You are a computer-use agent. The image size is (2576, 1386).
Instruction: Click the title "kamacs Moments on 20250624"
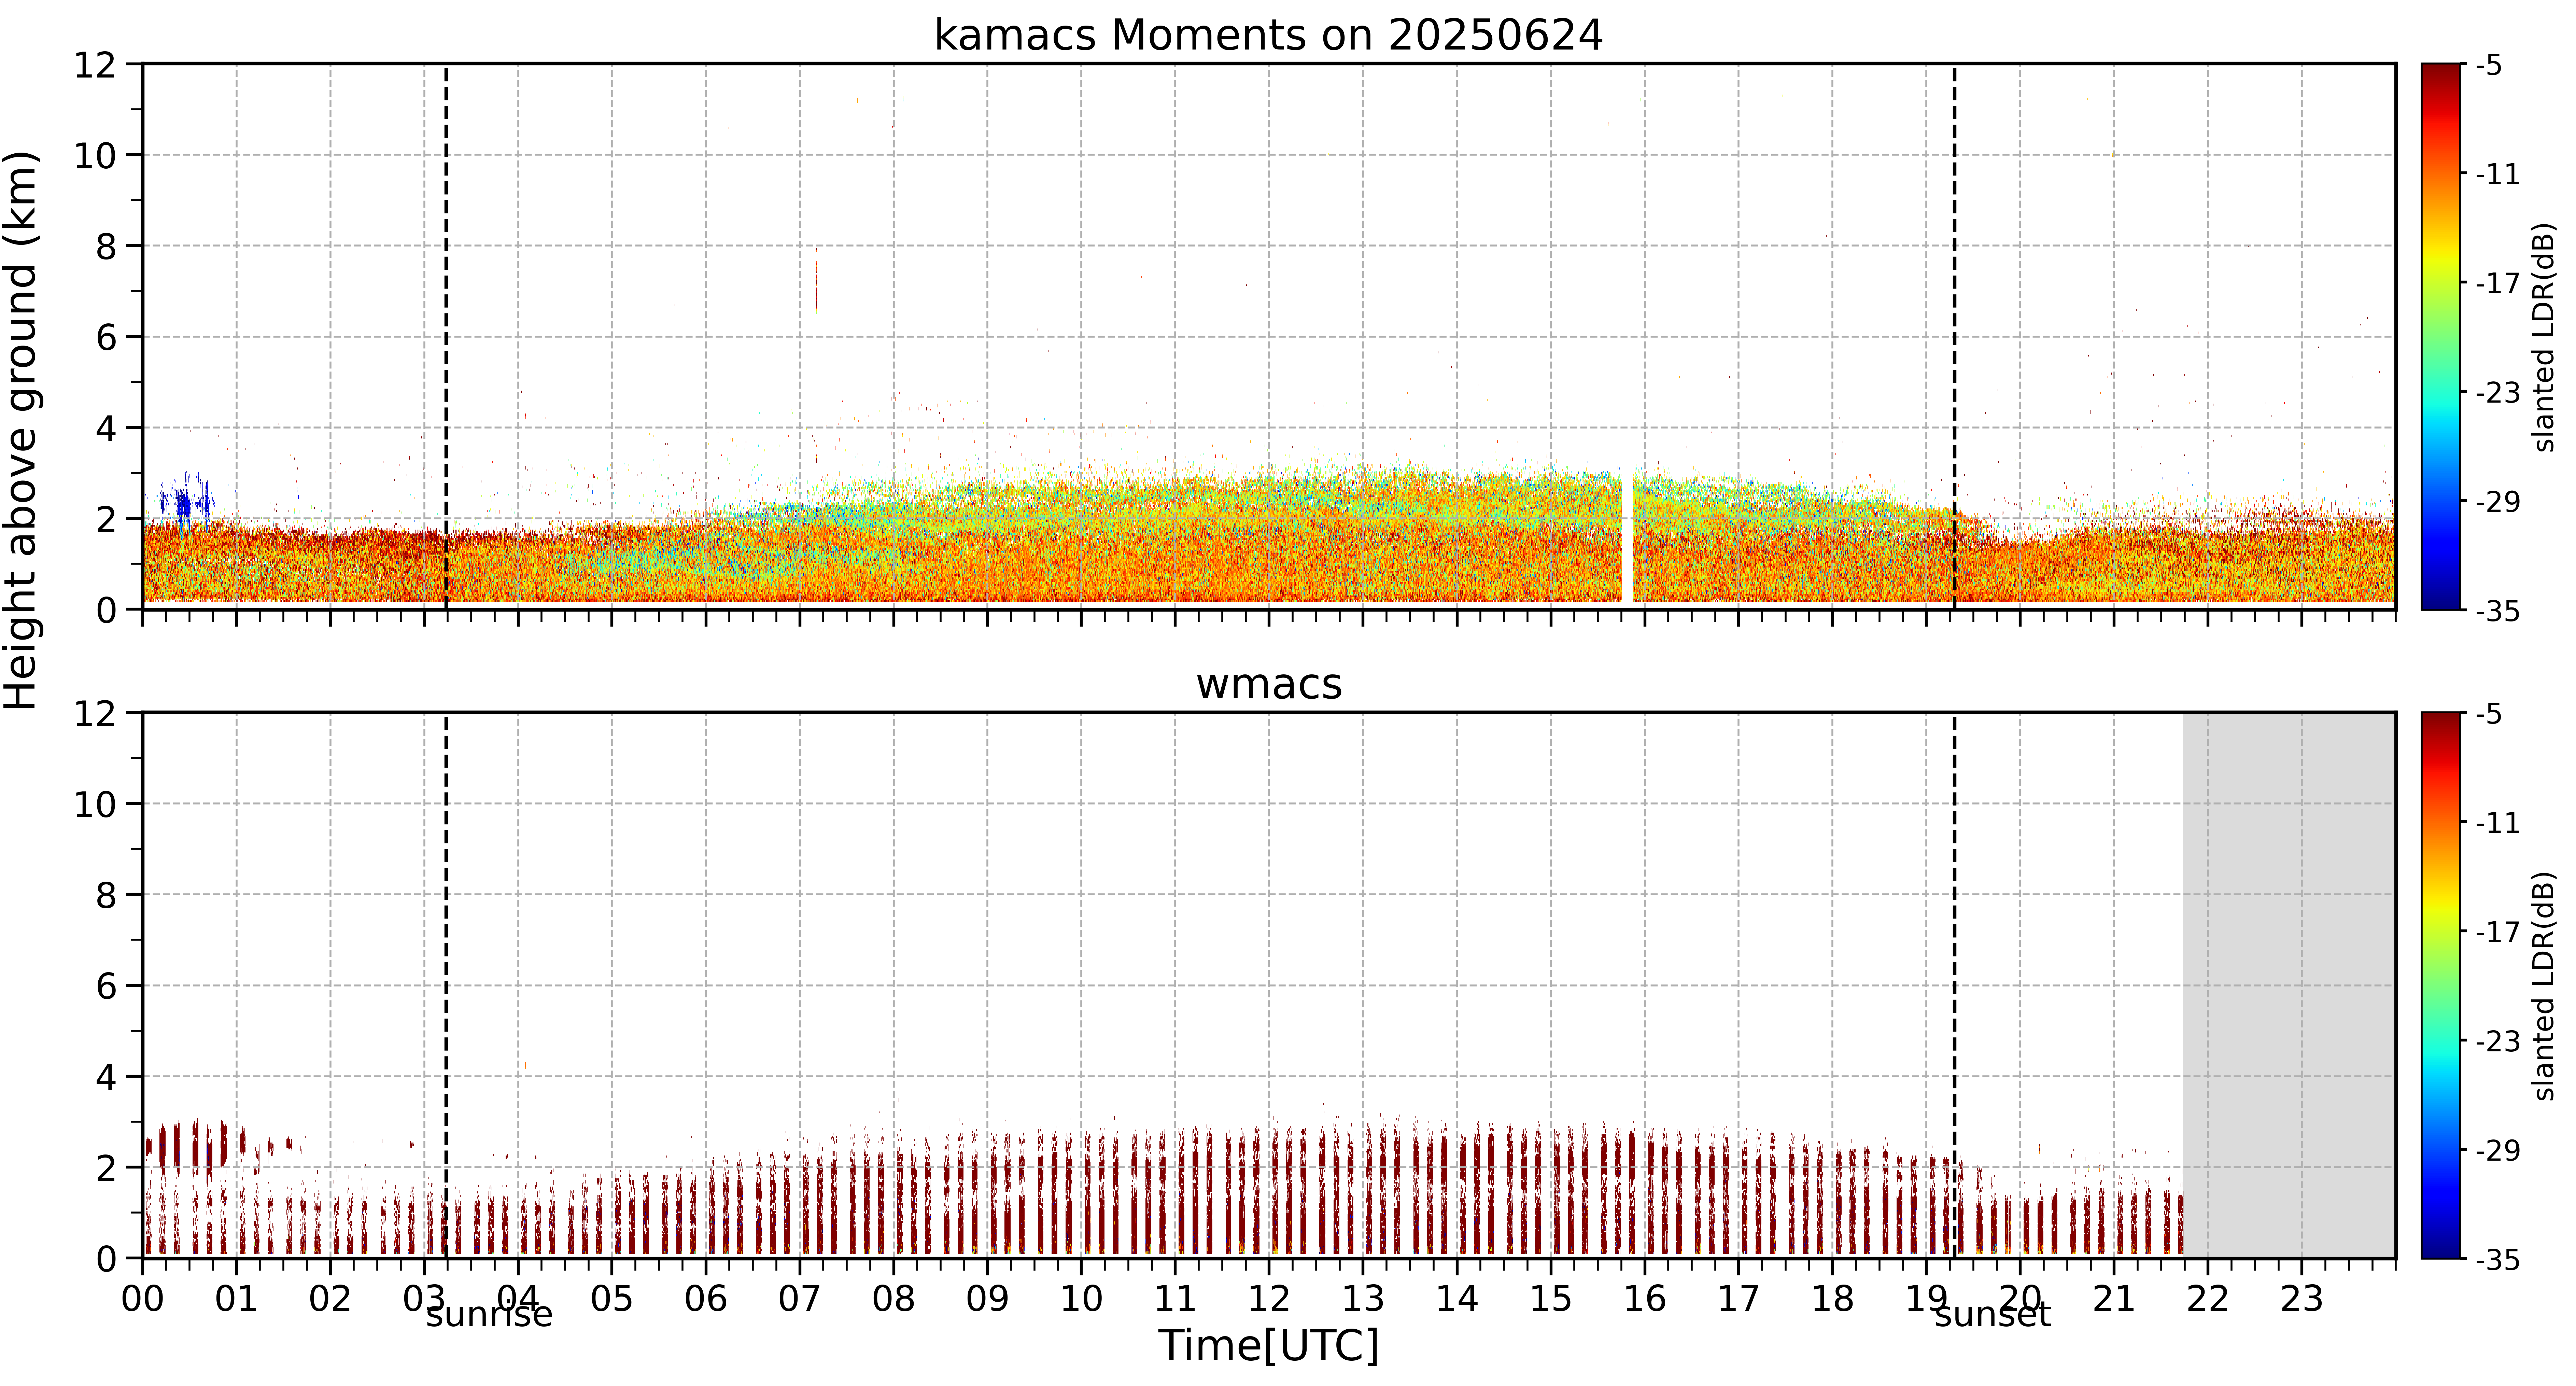(x=1268, y=35)
